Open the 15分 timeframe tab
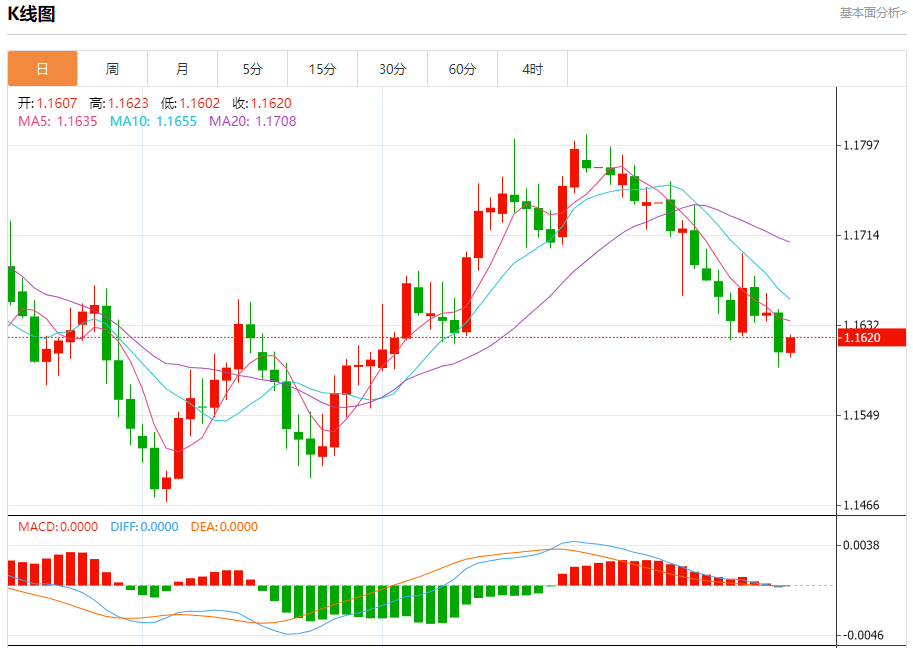The width and height of the screenshot is (913, 648). 322,69
